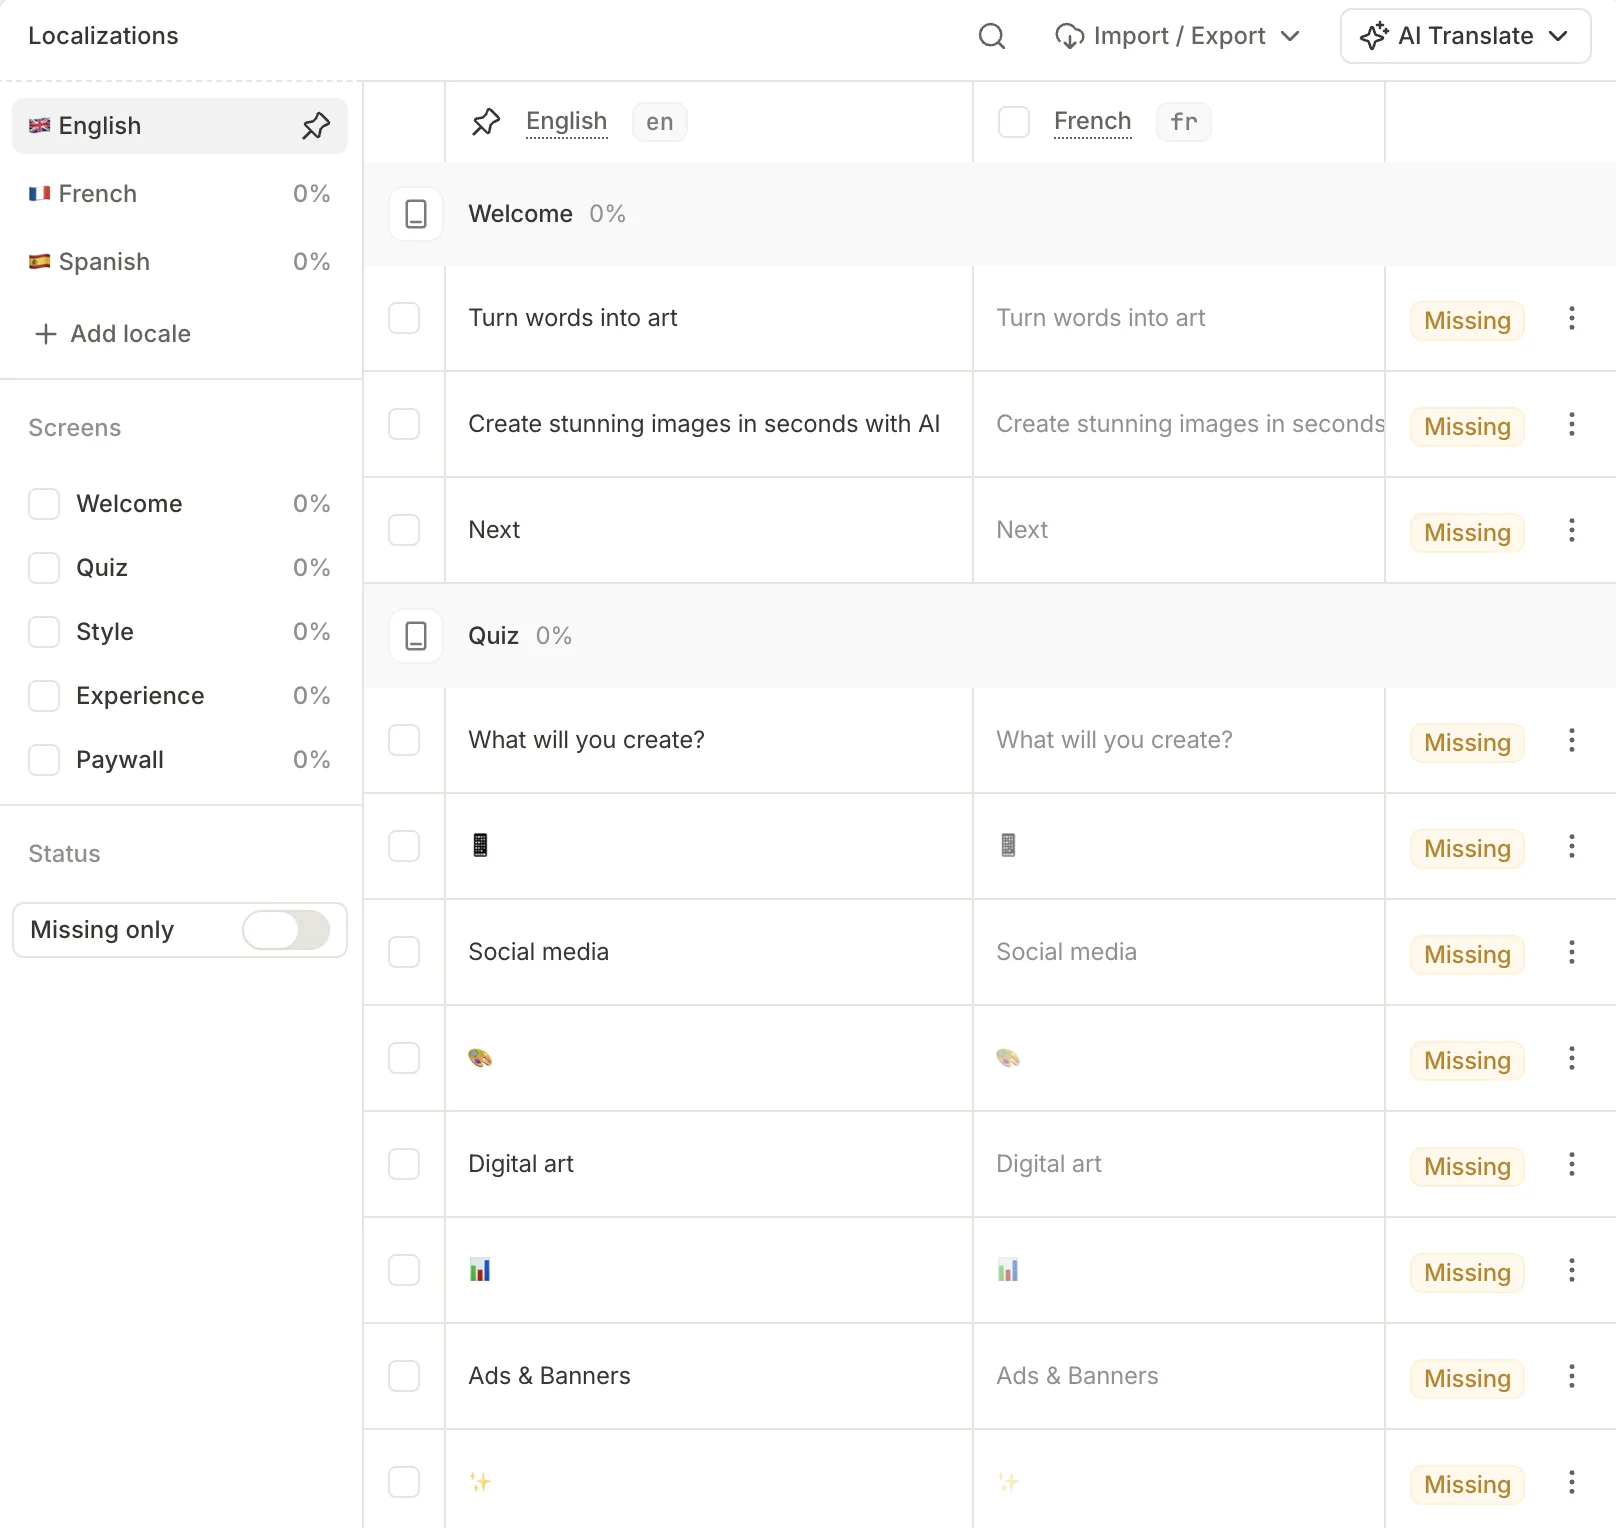Open the AI Translate dropdown
The height and width of the screenshot is (1528, 1616).
click(x=1465, y=36)
